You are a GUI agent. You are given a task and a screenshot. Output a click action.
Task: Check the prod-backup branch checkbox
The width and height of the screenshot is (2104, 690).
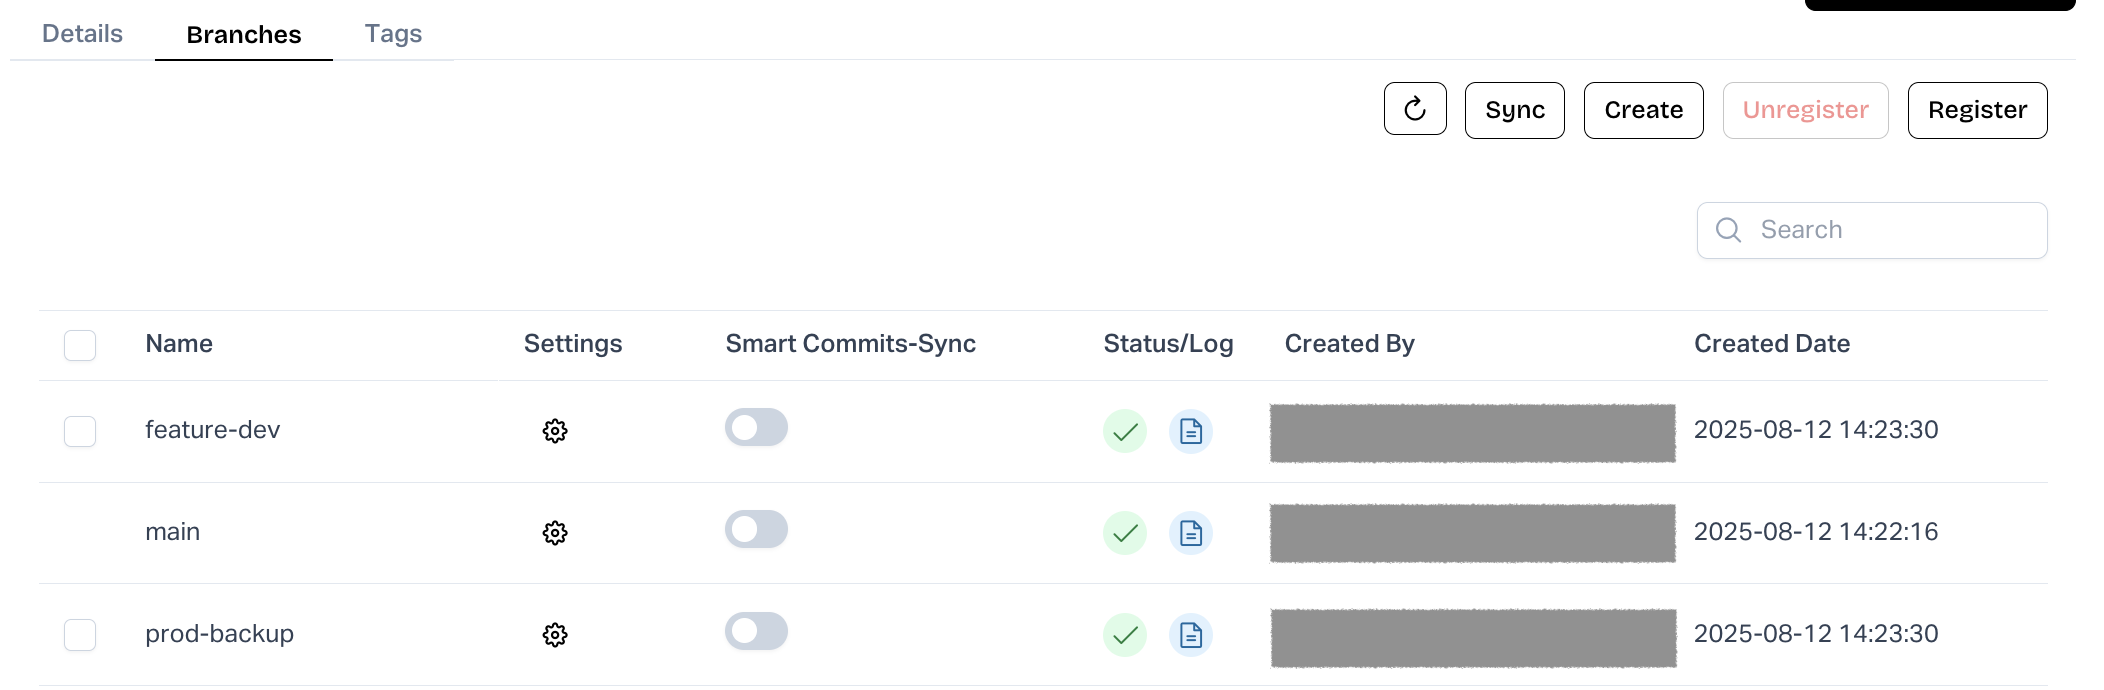pos(80,635)
